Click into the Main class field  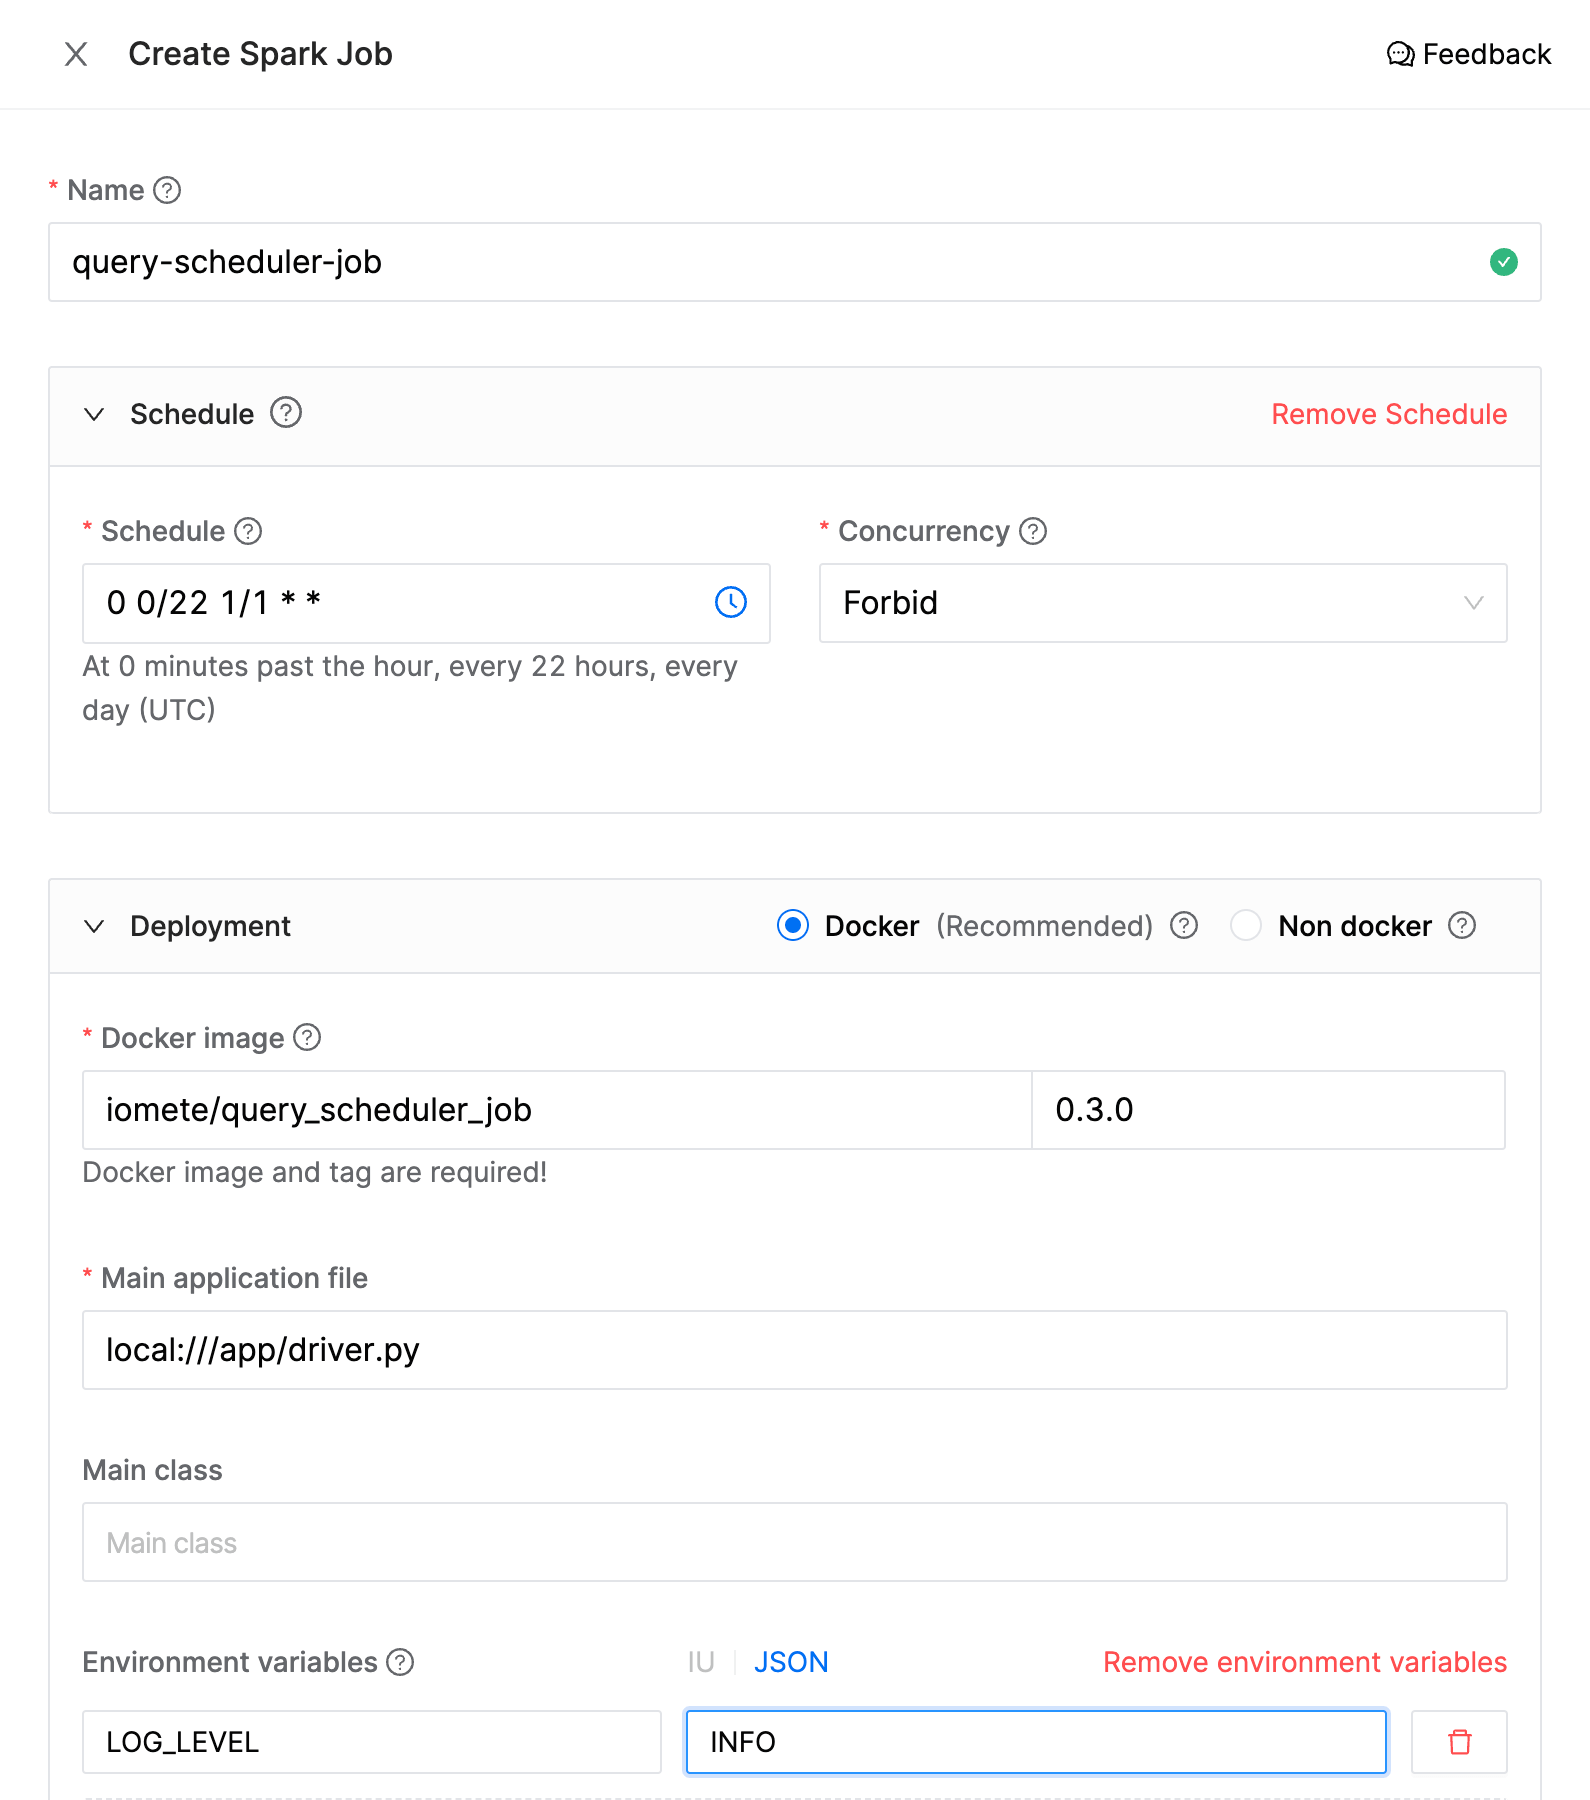[794, 1542]
